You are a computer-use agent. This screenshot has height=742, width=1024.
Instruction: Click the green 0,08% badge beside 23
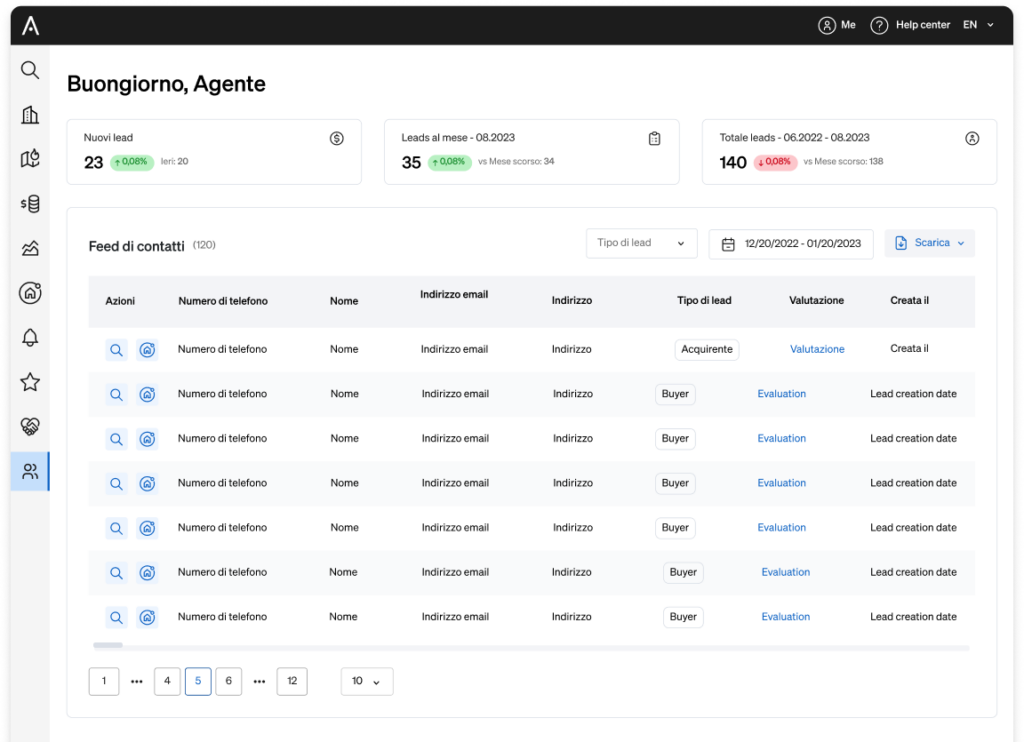132,162
